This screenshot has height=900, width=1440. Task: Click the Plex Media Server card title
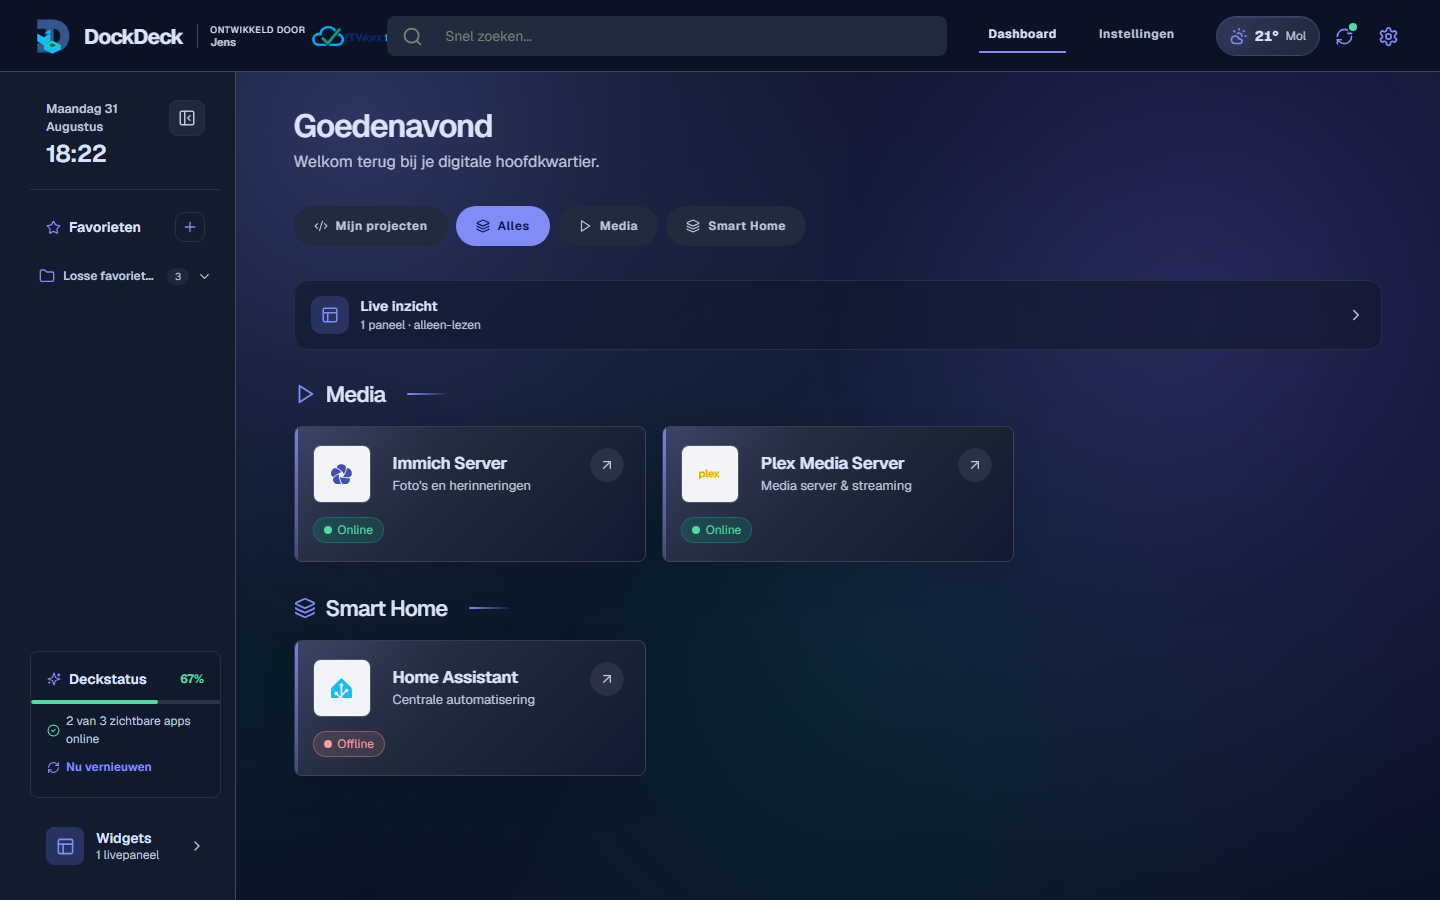(832, 463)
